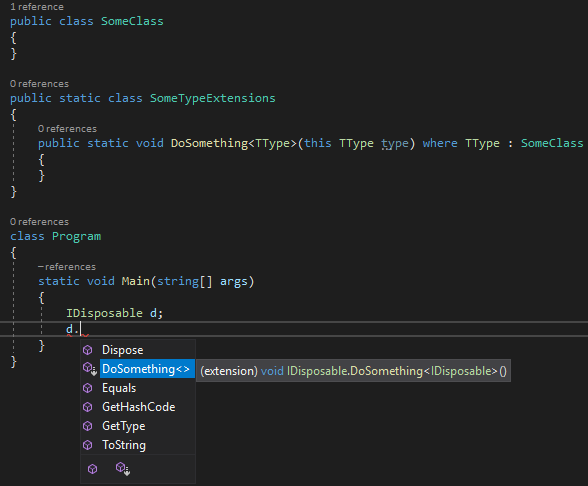Toggle the extension methods filter in IntelliSense footer
This screenshot has height=486, width=588.
pyautogui.click(x=123, y=469)
